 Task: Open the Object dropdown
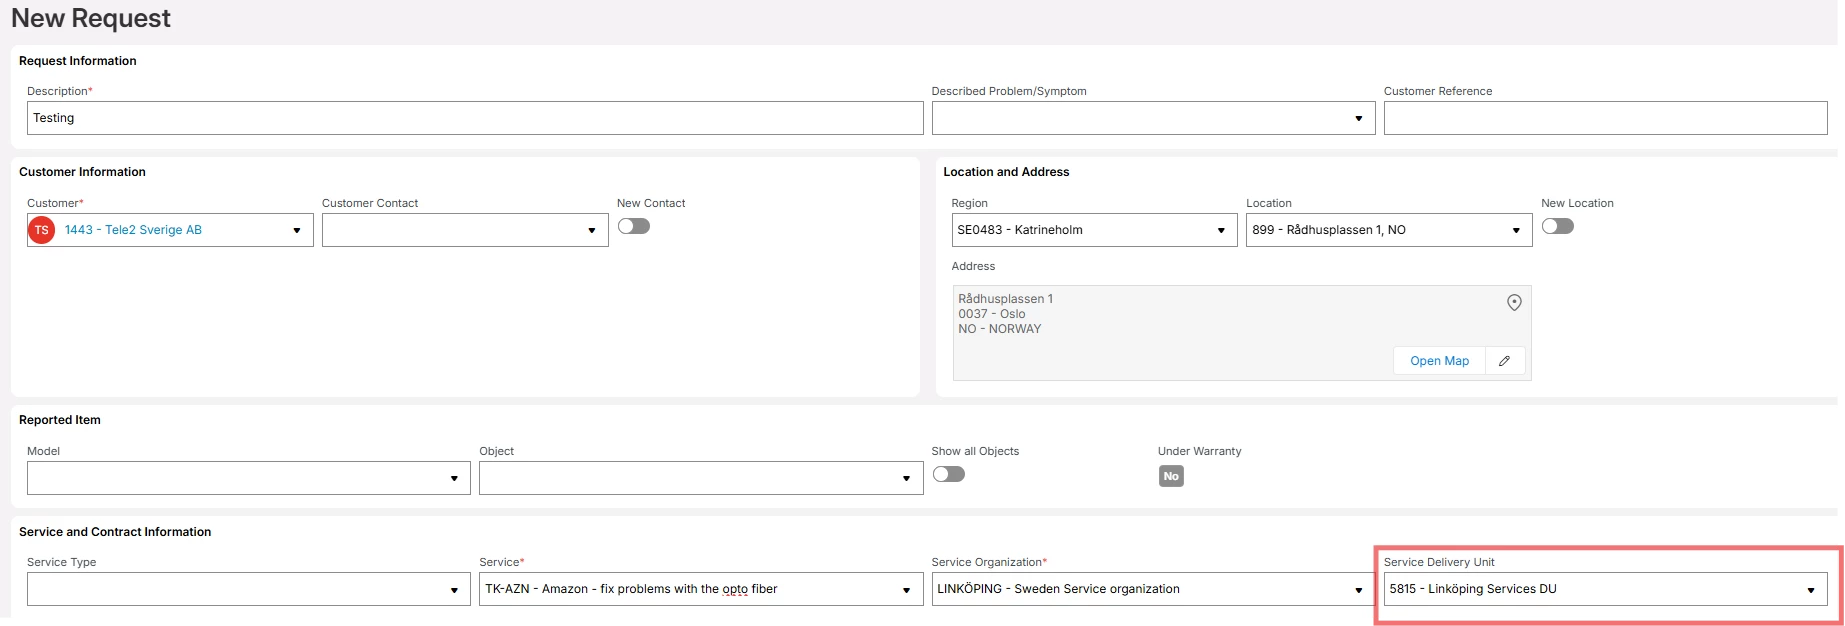[x=906, y=479]
